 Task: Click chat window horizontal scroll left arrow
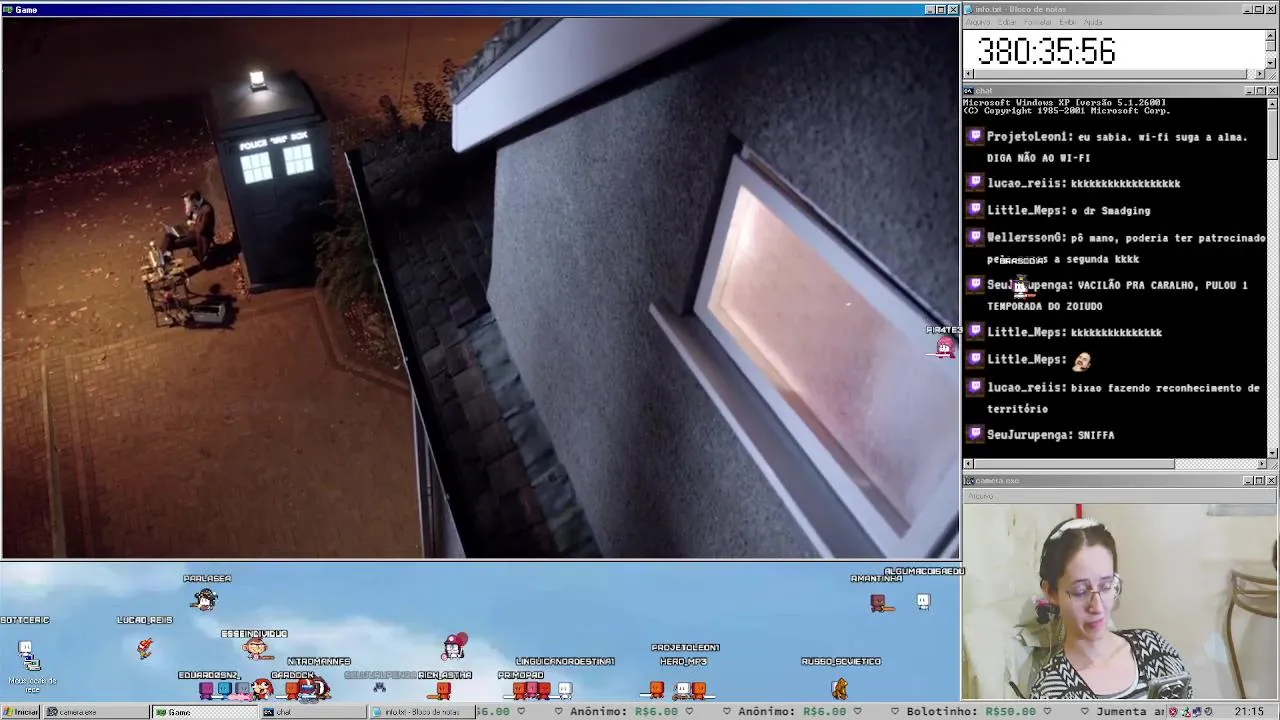point(968,464)
